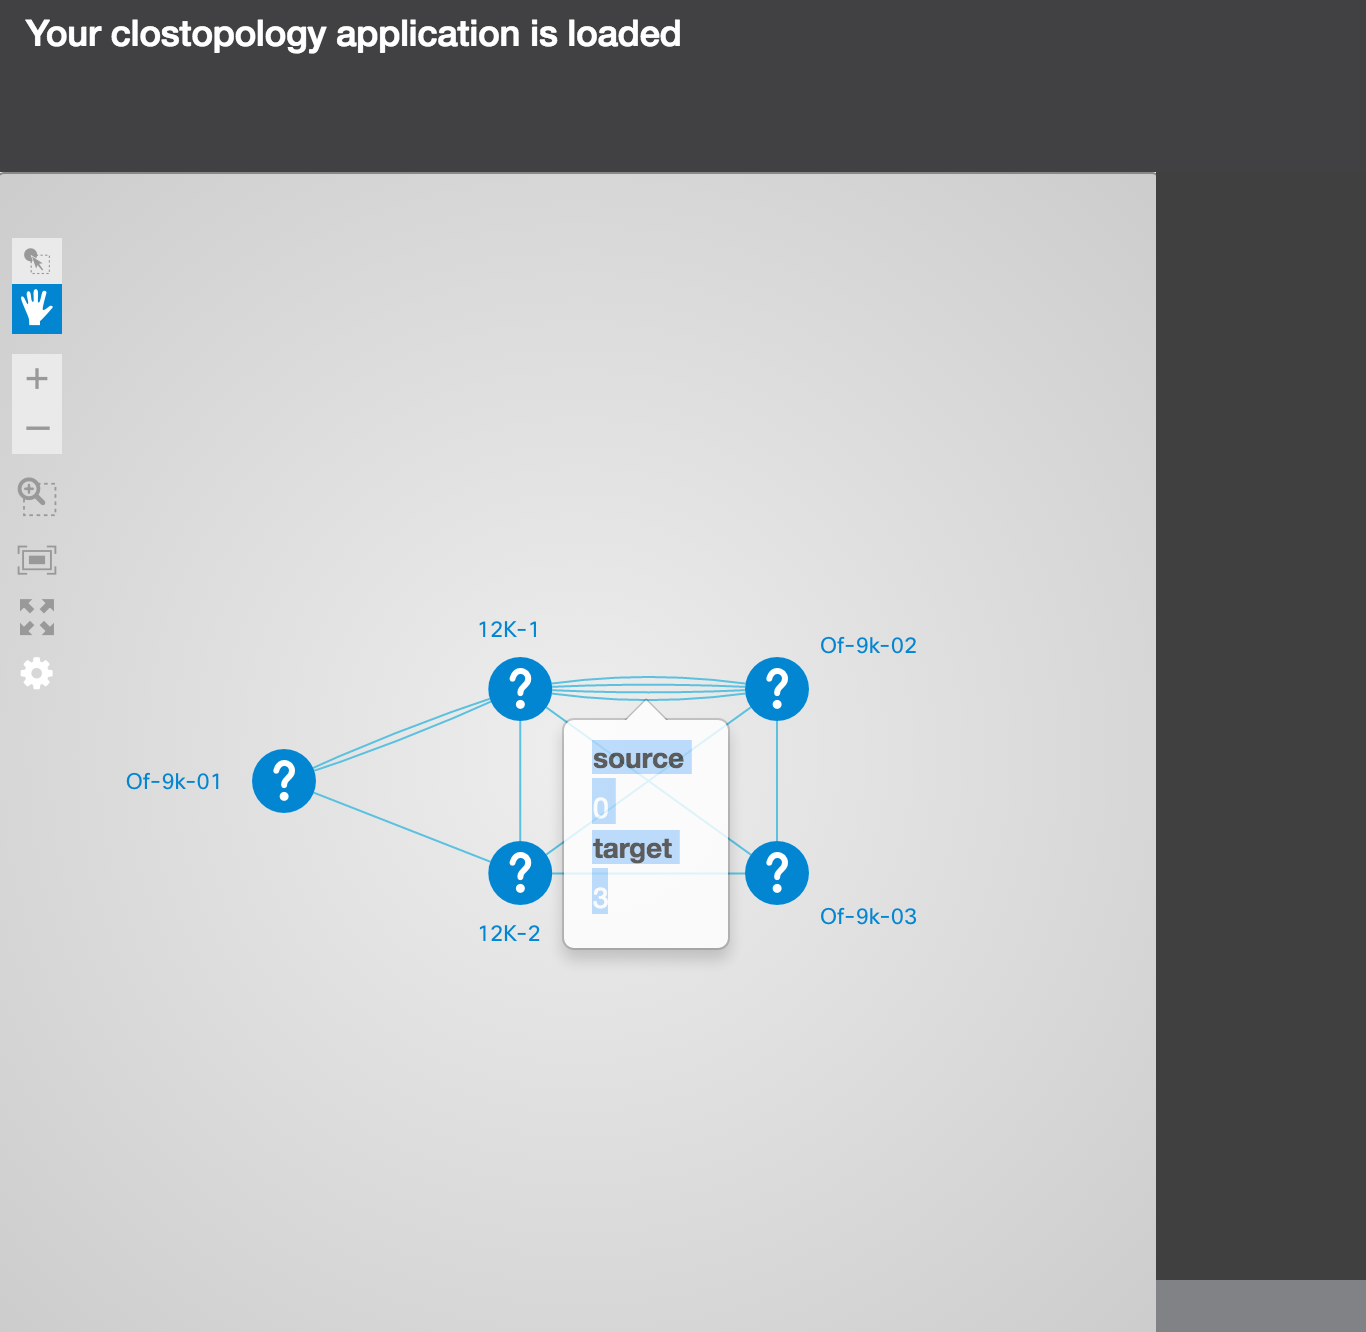The image size is (1366, 1332).
Task: Activate the hand pan tool
Action: 37,309
